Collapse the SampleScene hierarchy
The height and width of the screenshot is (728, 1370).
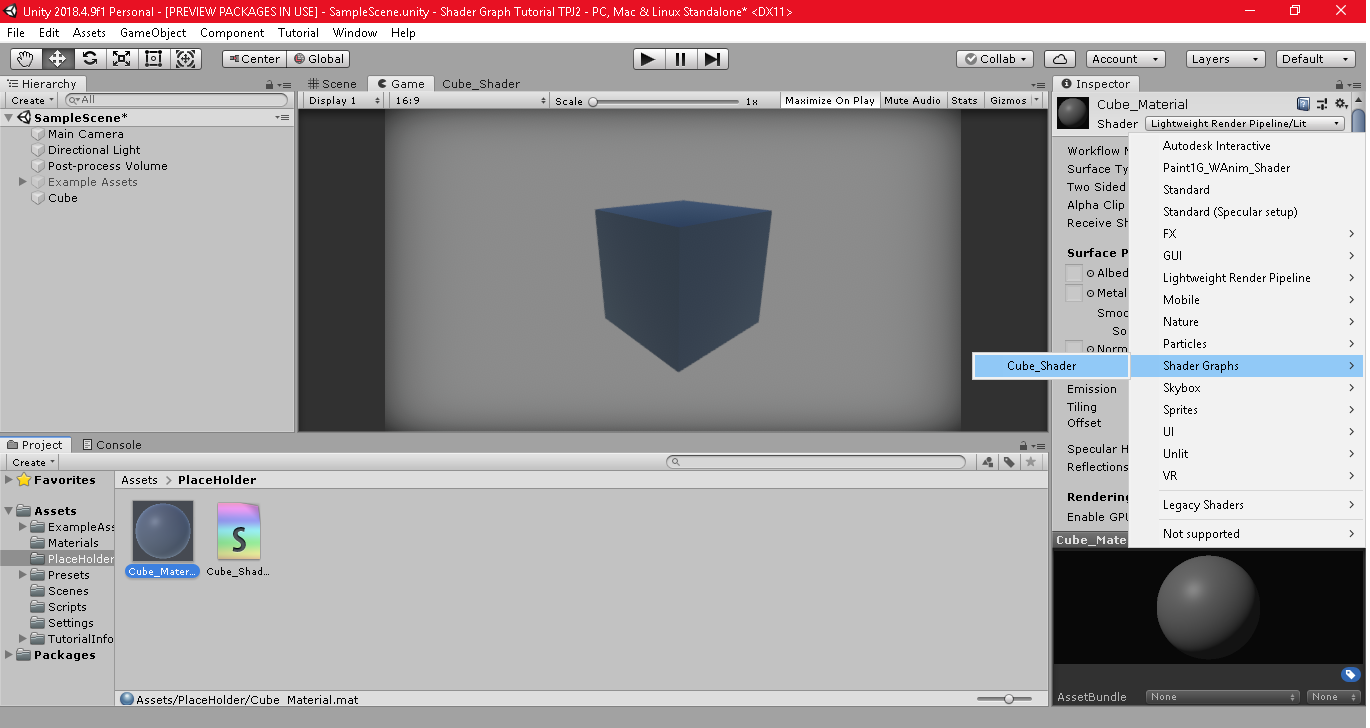click(x=9, y=118)
